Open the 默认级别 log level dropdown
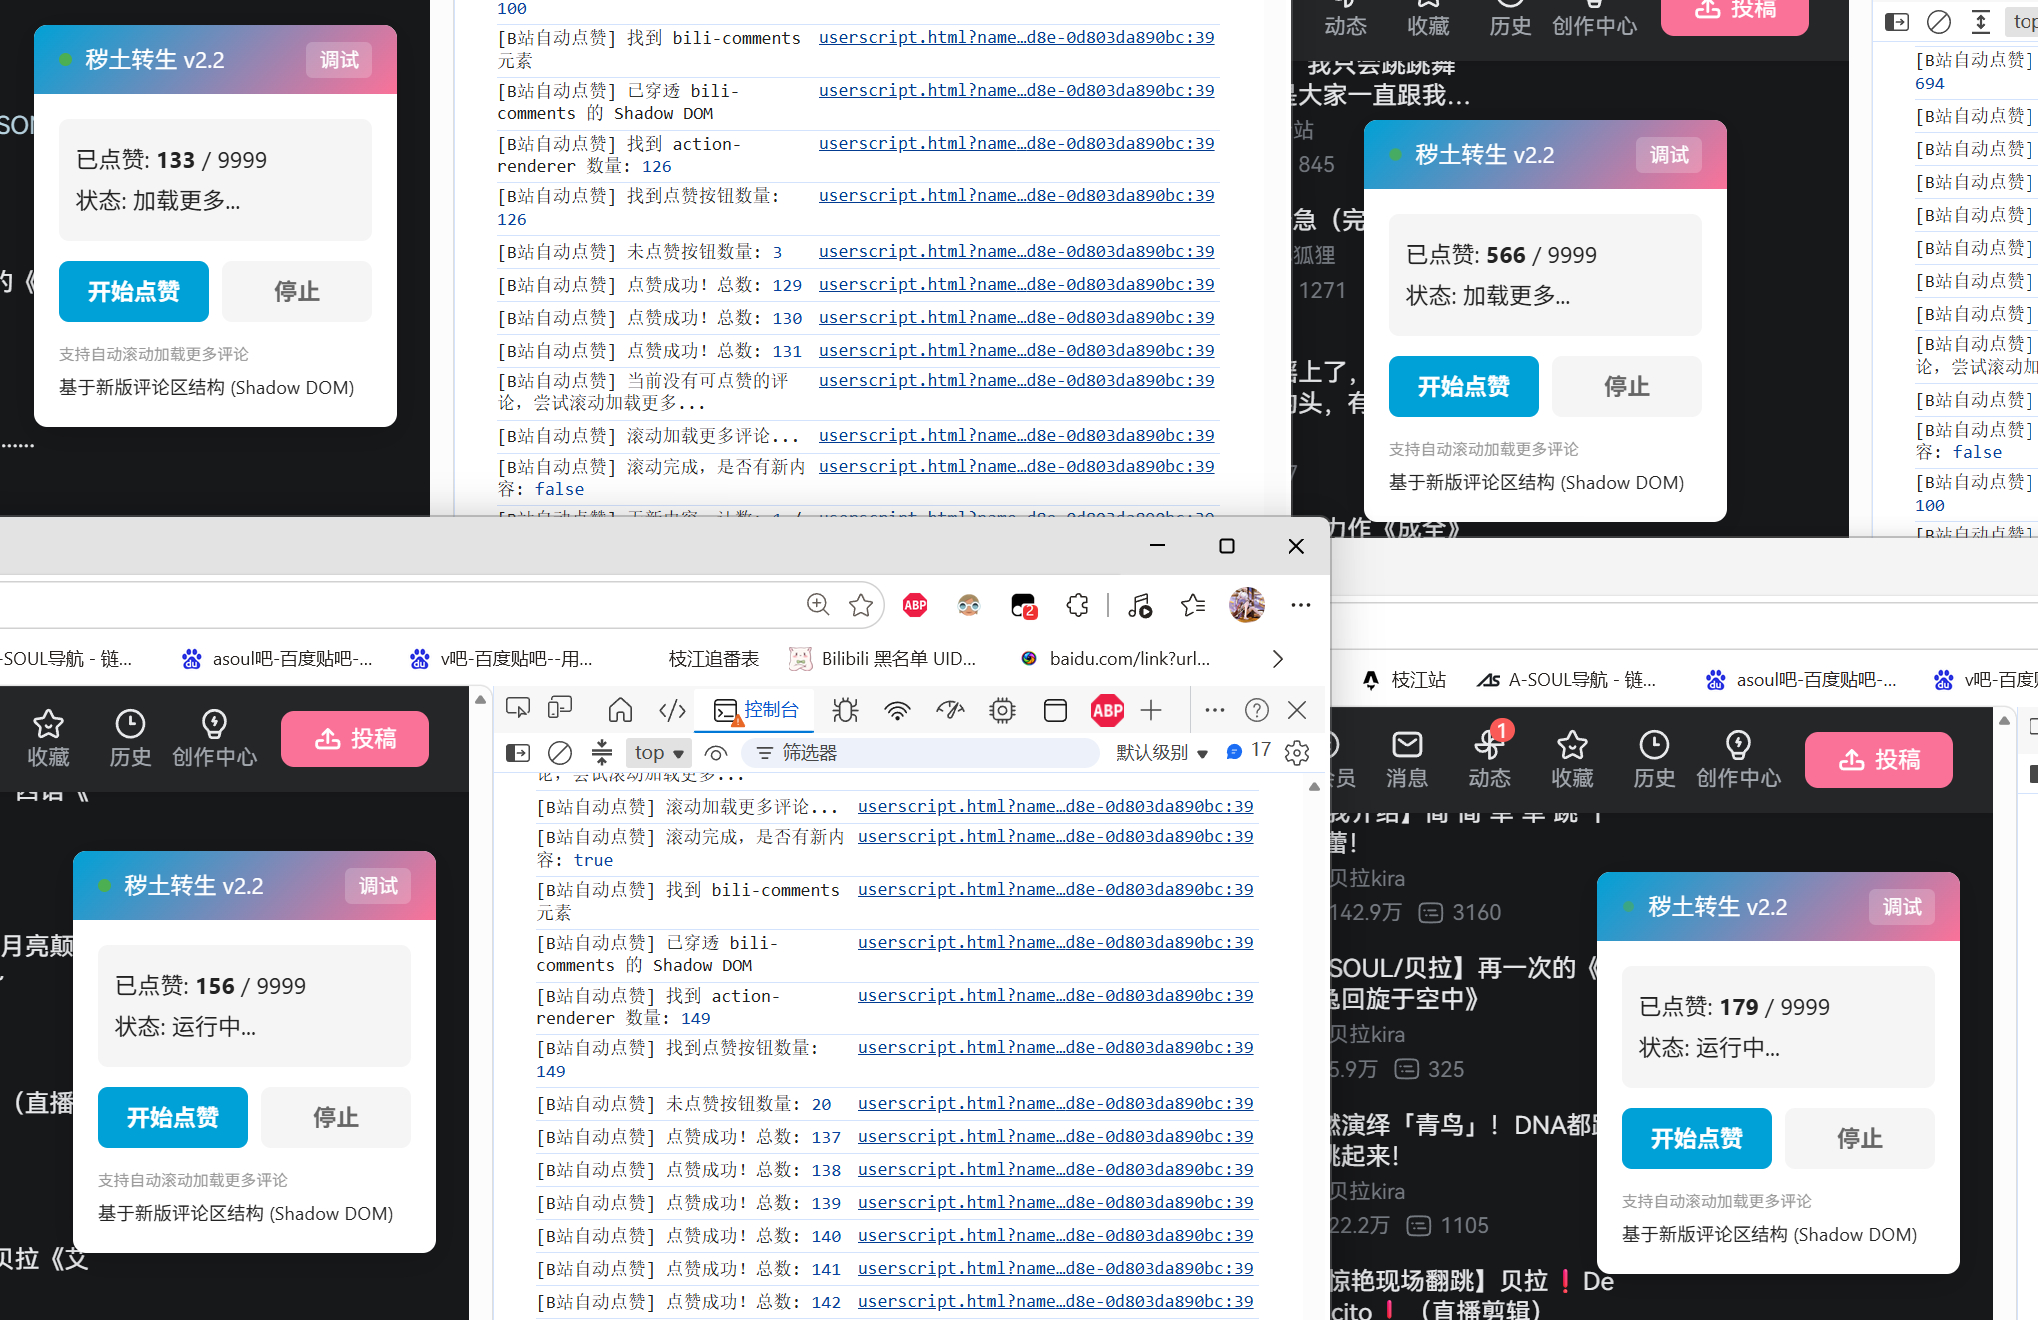The width and height of the screenshot is (2038, 1320). [1162, 752]
